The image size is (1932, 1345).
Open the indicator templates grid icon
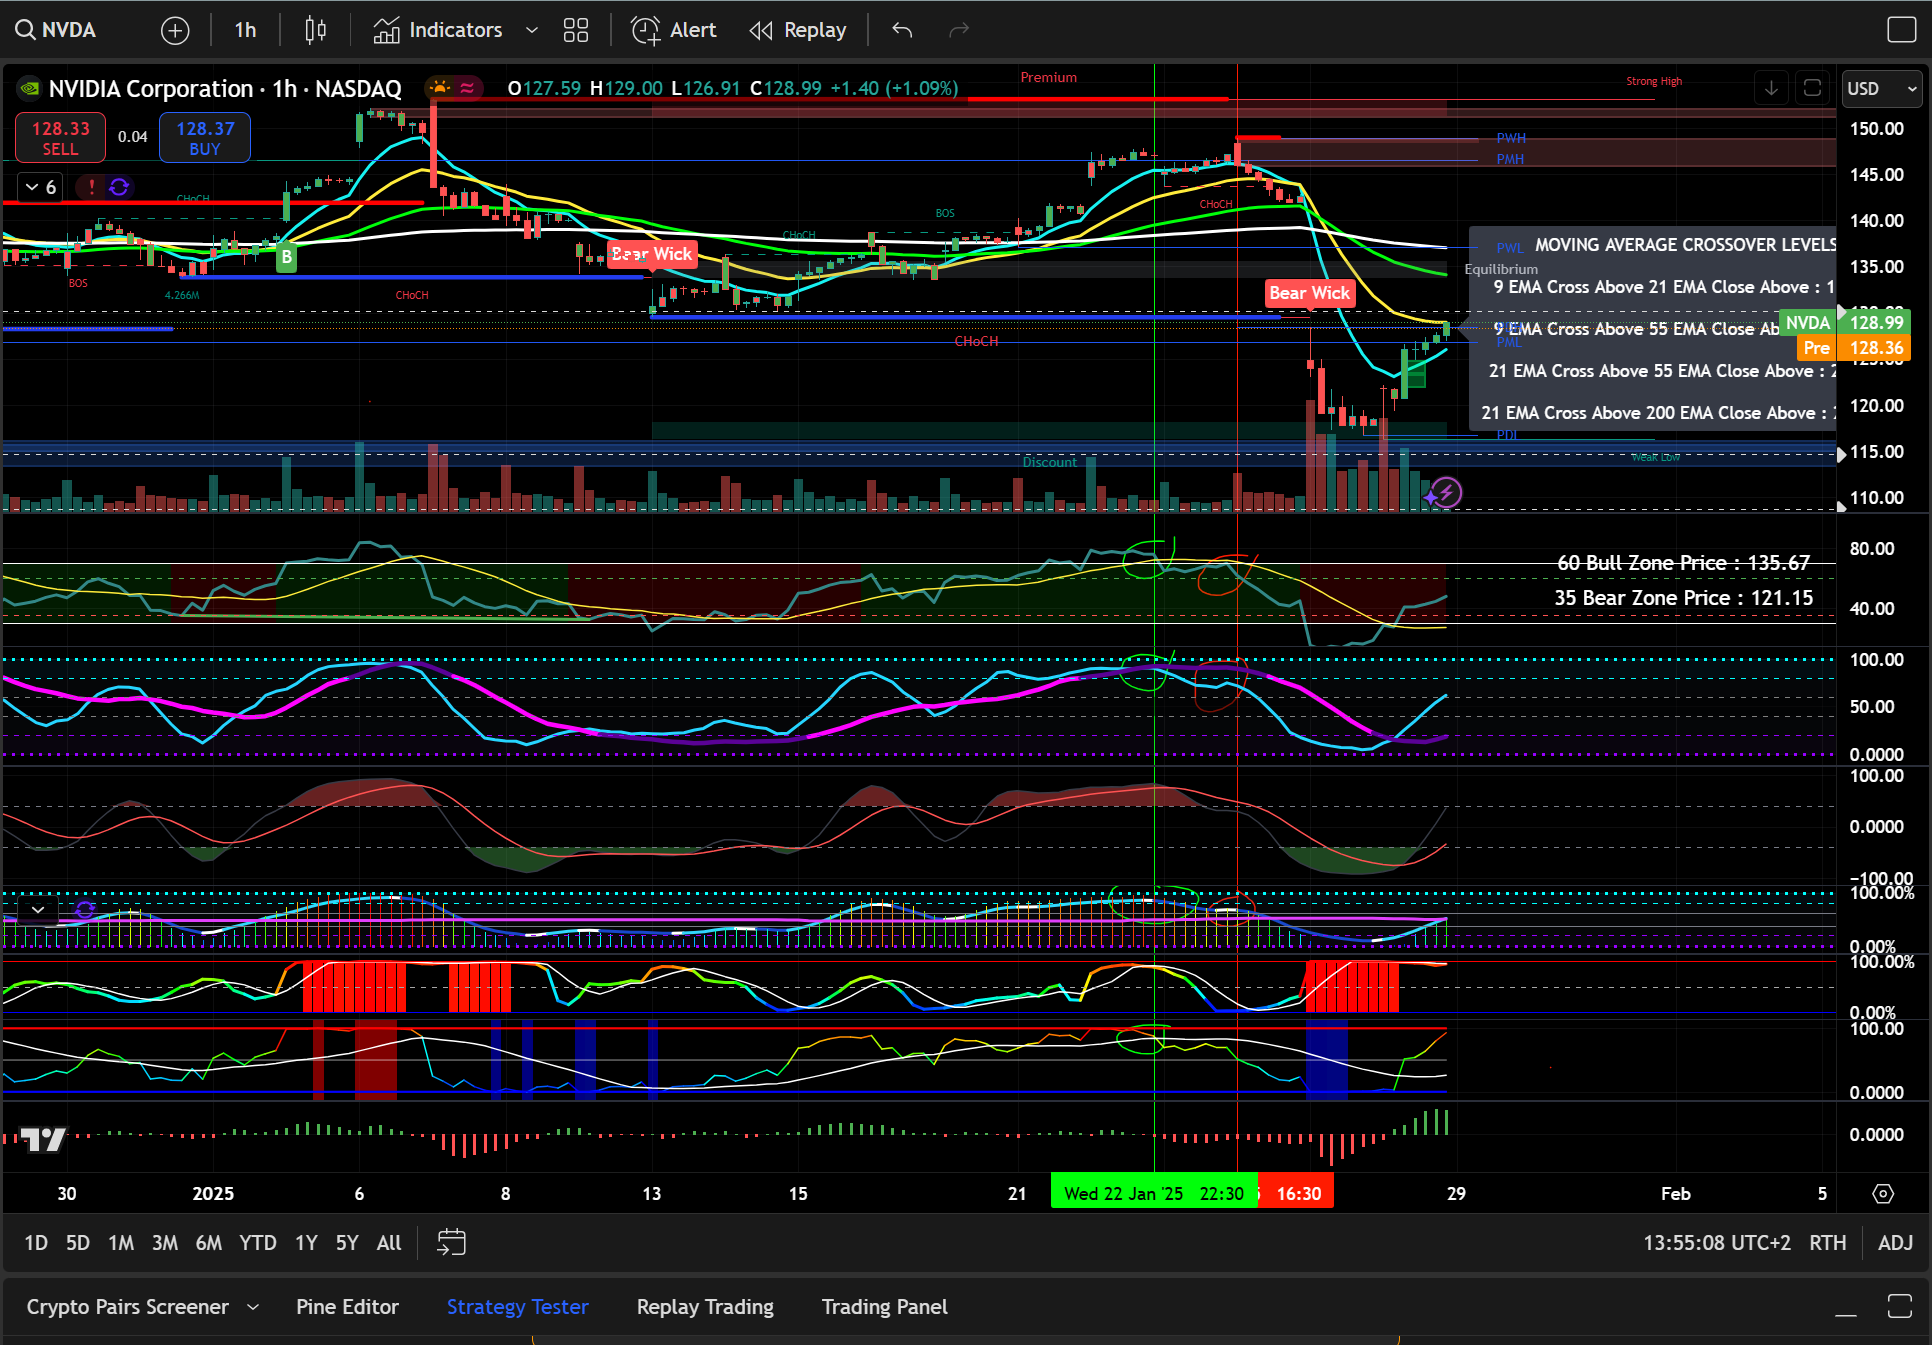coord(576,30)
